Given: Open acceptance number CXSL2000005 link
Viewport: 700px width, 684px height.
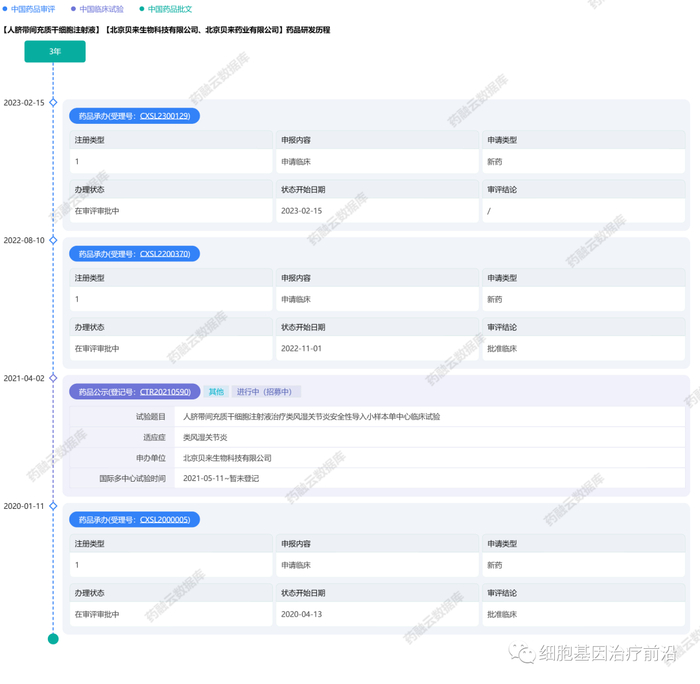Looking at the screenshot, I should pyautogui.click(x=165, y=520).
